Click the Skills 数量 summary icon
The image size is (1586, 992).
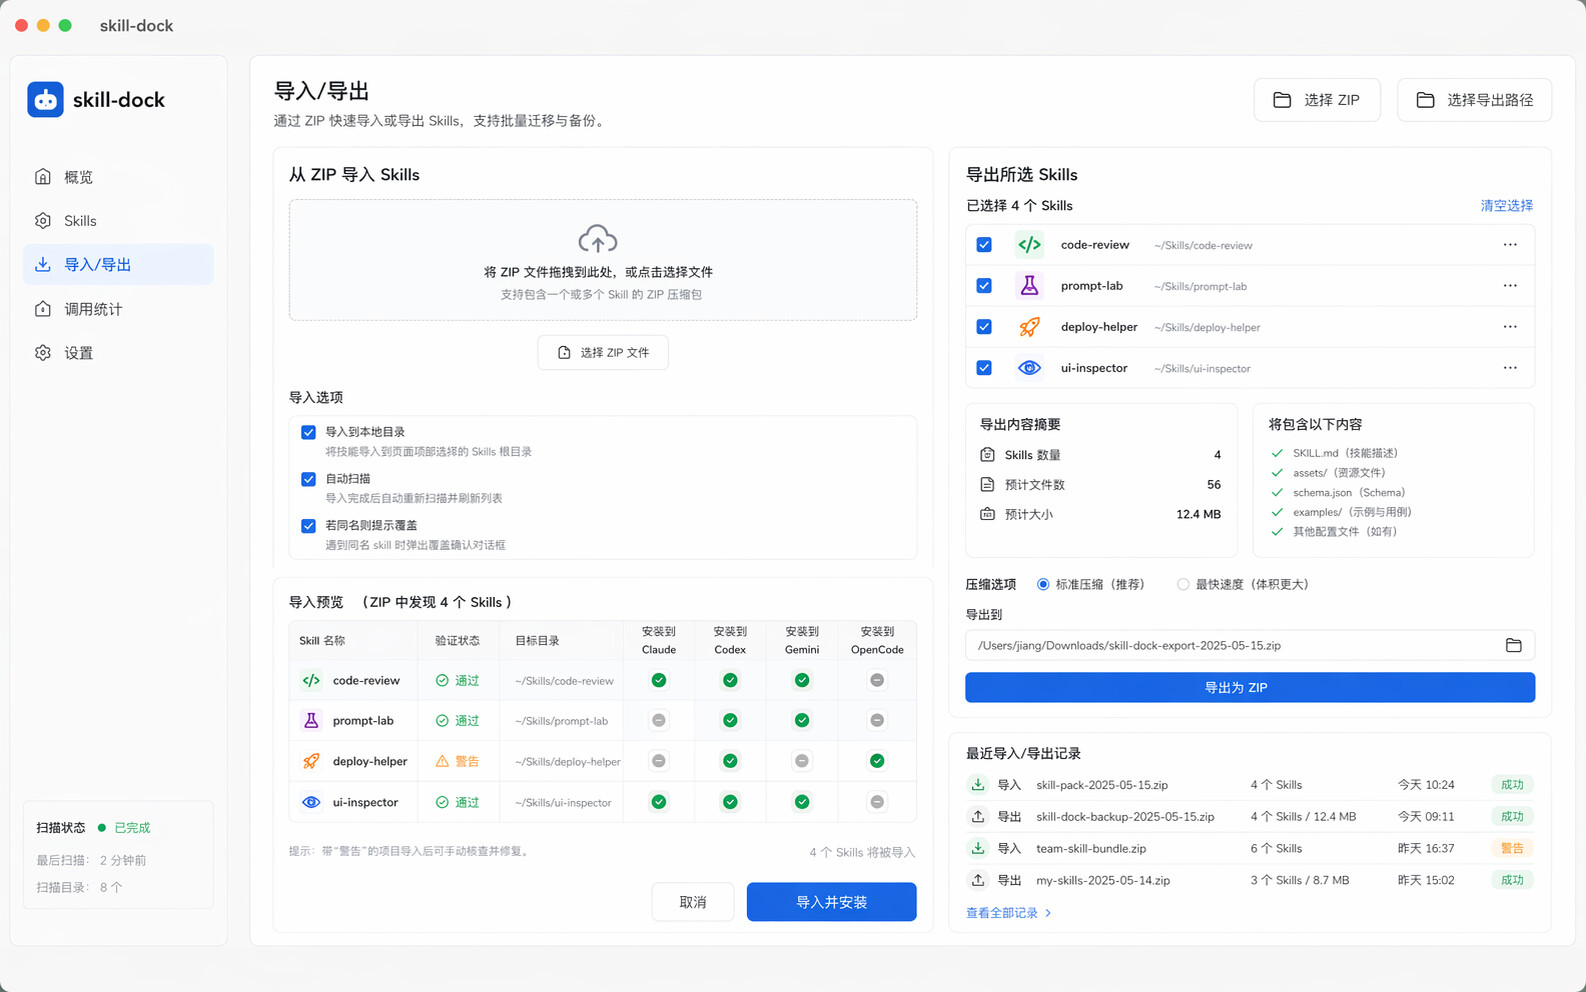coord(987,454)
